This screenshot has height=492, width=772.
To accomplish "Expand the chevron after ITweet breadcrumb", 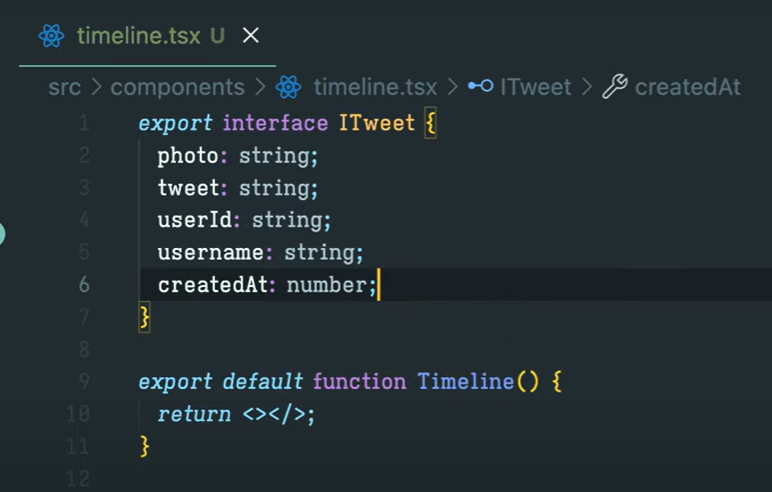I will click(x=586, y=87).
